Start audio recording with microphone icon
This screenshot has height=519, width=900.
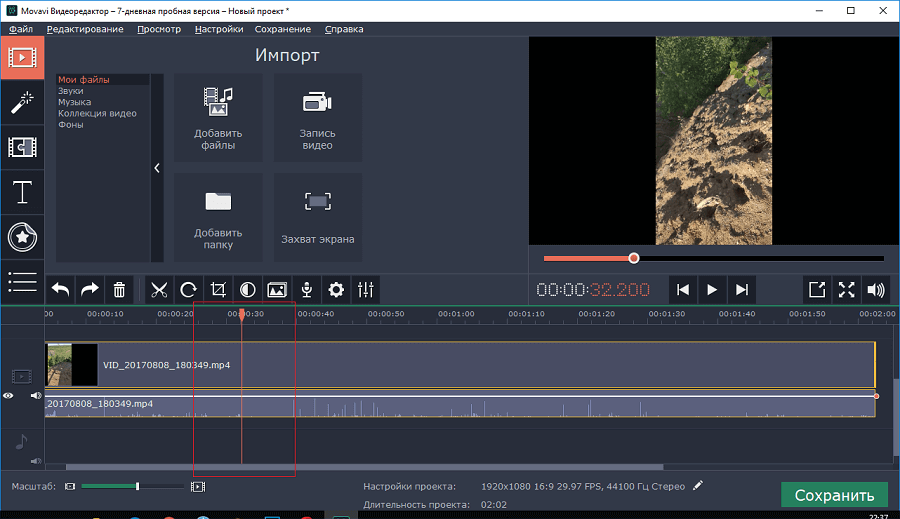tap(307, 290)
